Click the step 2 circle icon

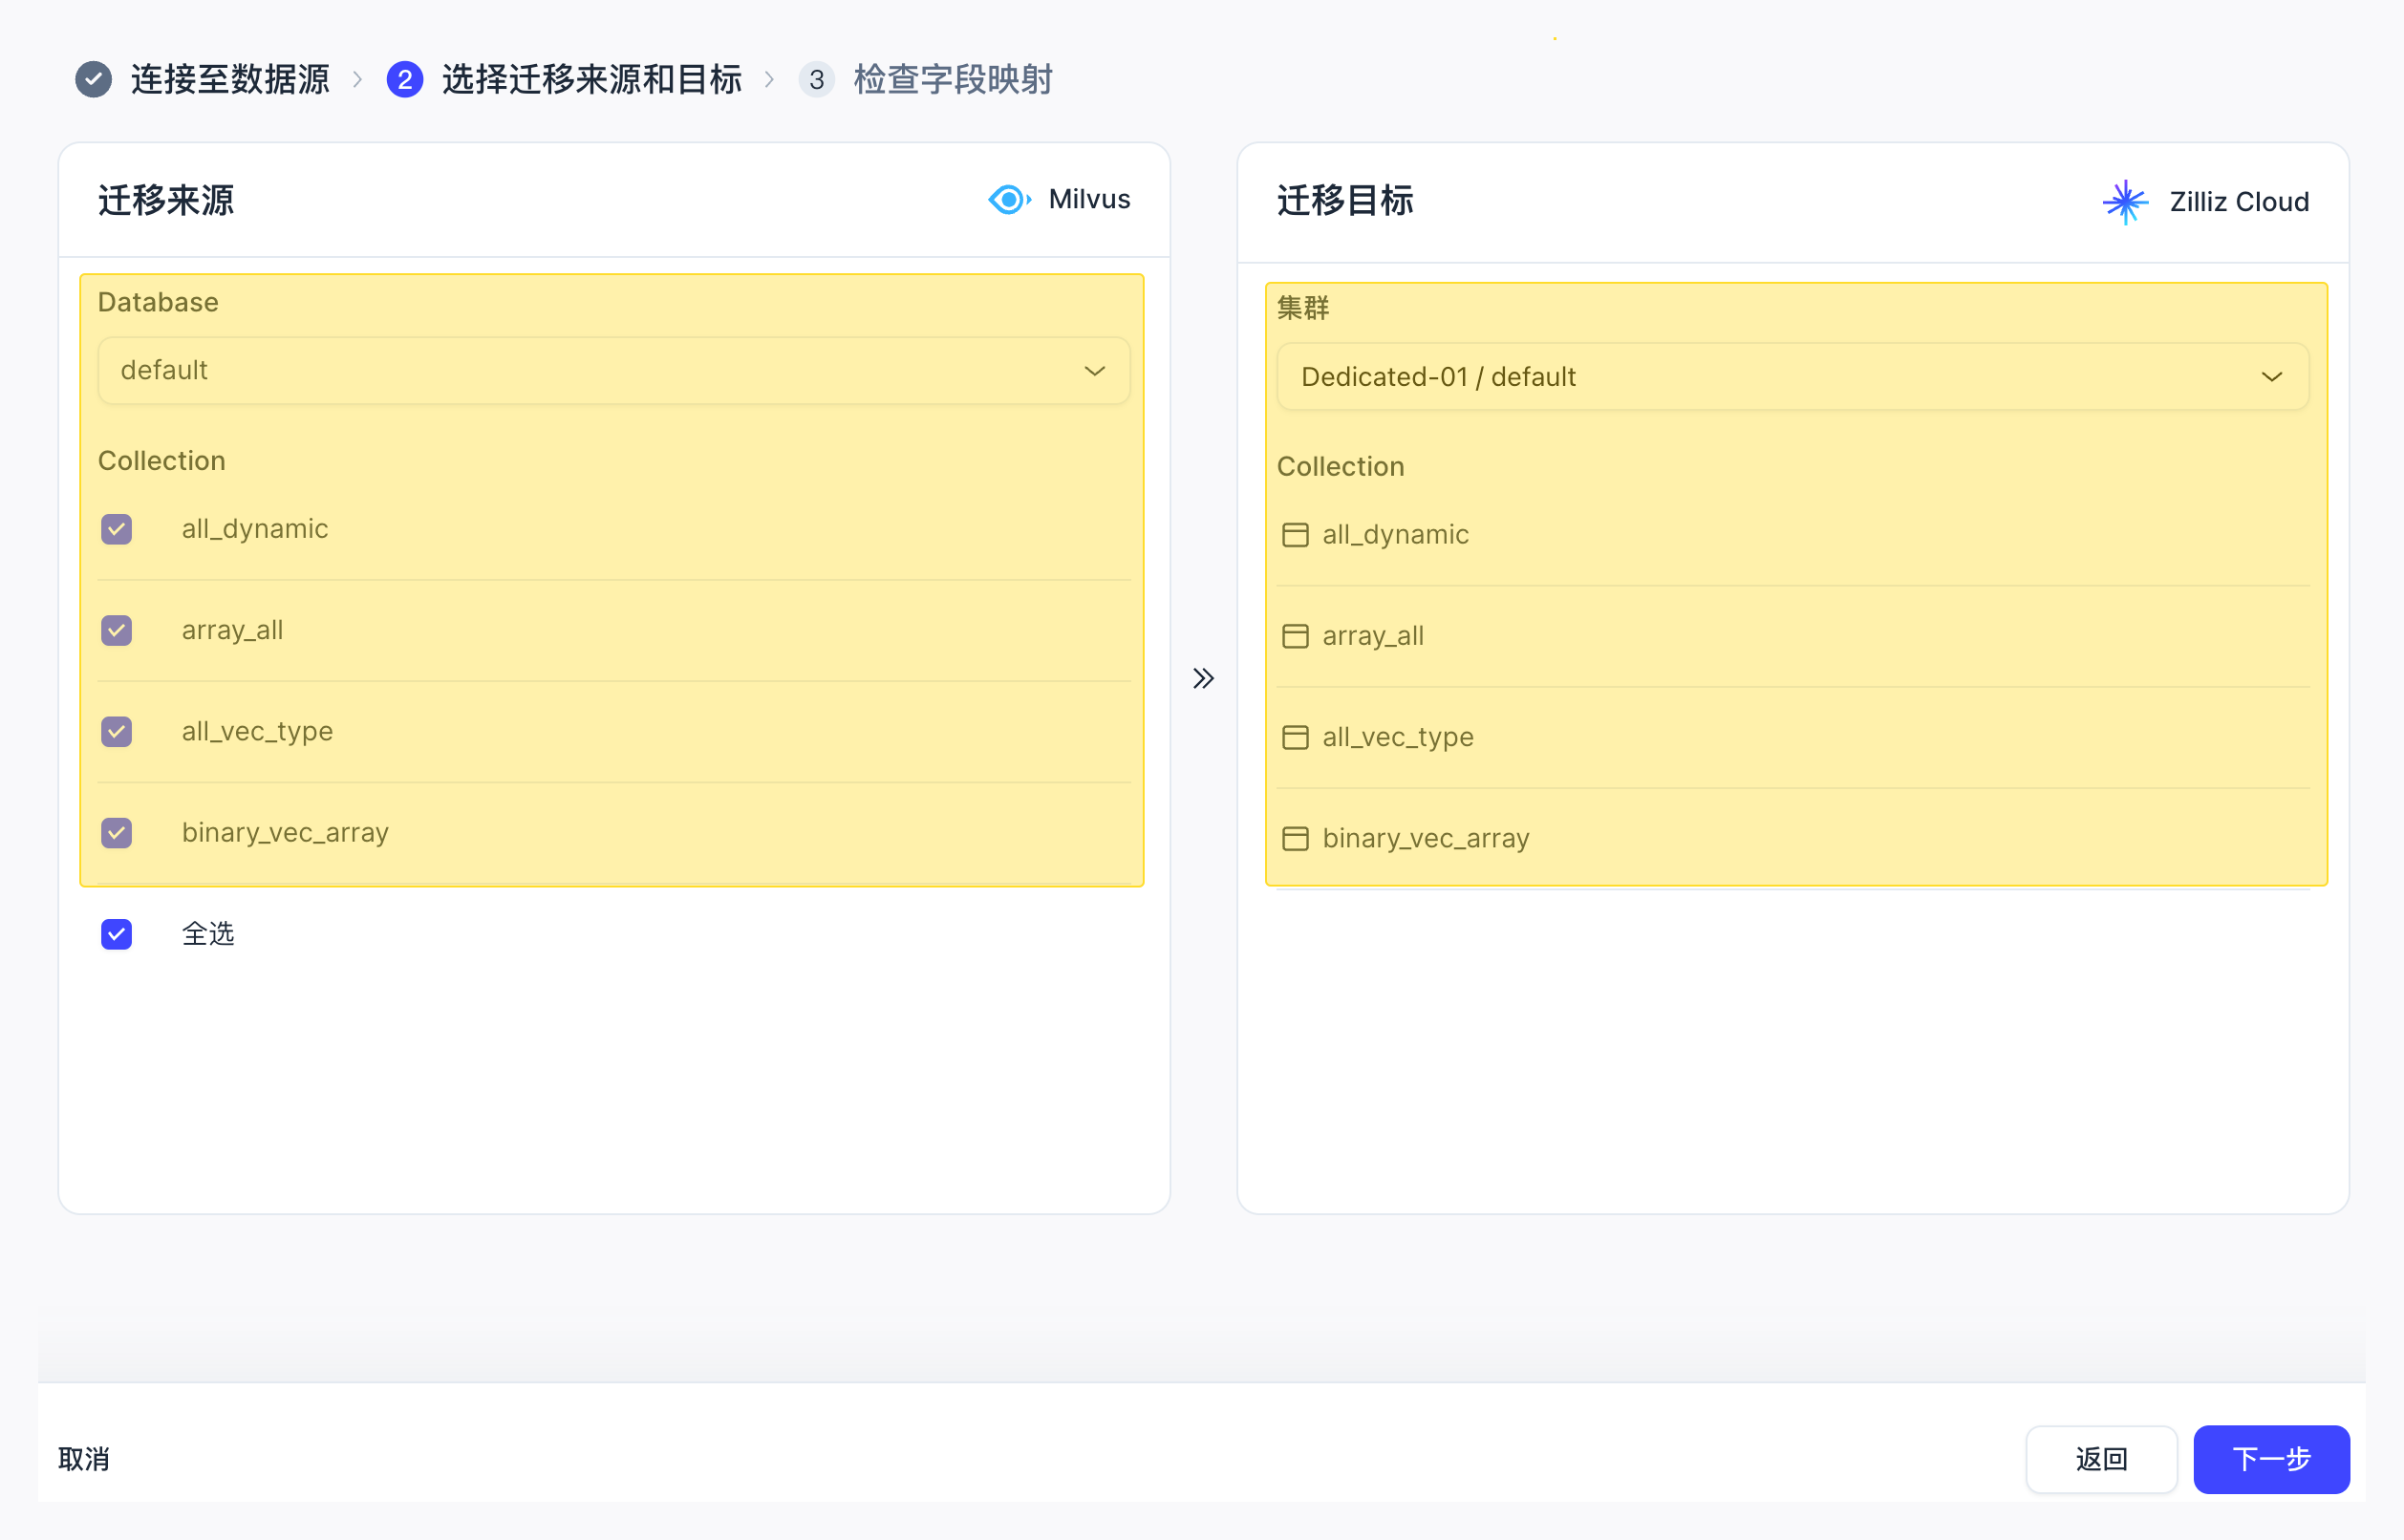click(x=405, y=79)
